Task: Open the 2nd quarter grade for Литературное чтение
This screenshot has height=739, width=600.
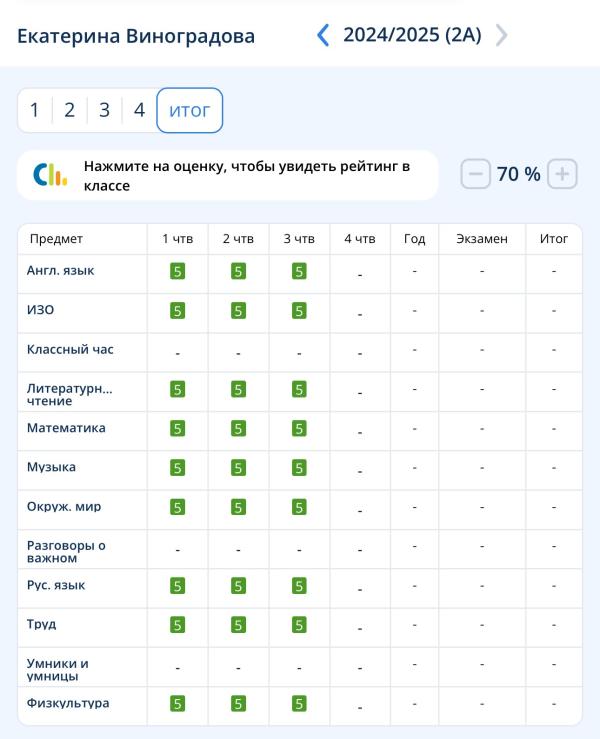Action: (x=238, y=390)
